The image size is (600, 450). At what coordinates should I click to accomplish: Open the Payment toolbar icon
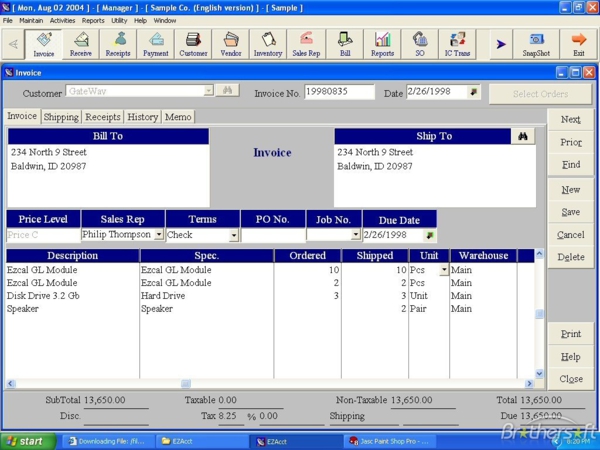[x=156, y=44]
